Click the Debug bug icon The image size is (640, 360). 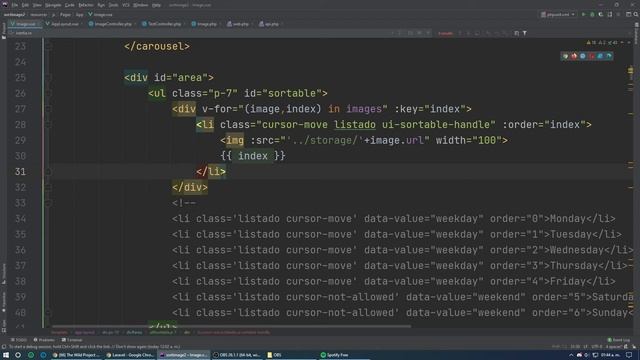coord(592,14)
